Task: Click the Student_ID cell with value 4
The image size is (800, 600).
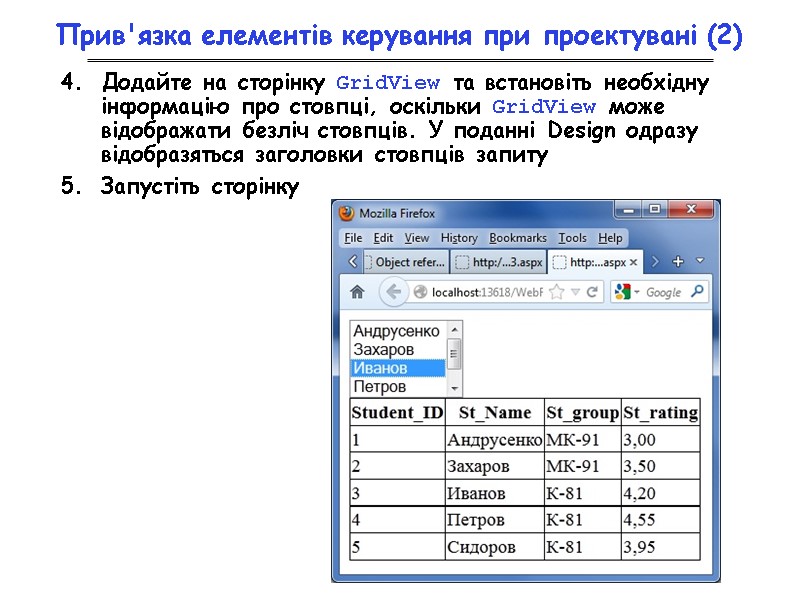Action: (x=397, y=519)
